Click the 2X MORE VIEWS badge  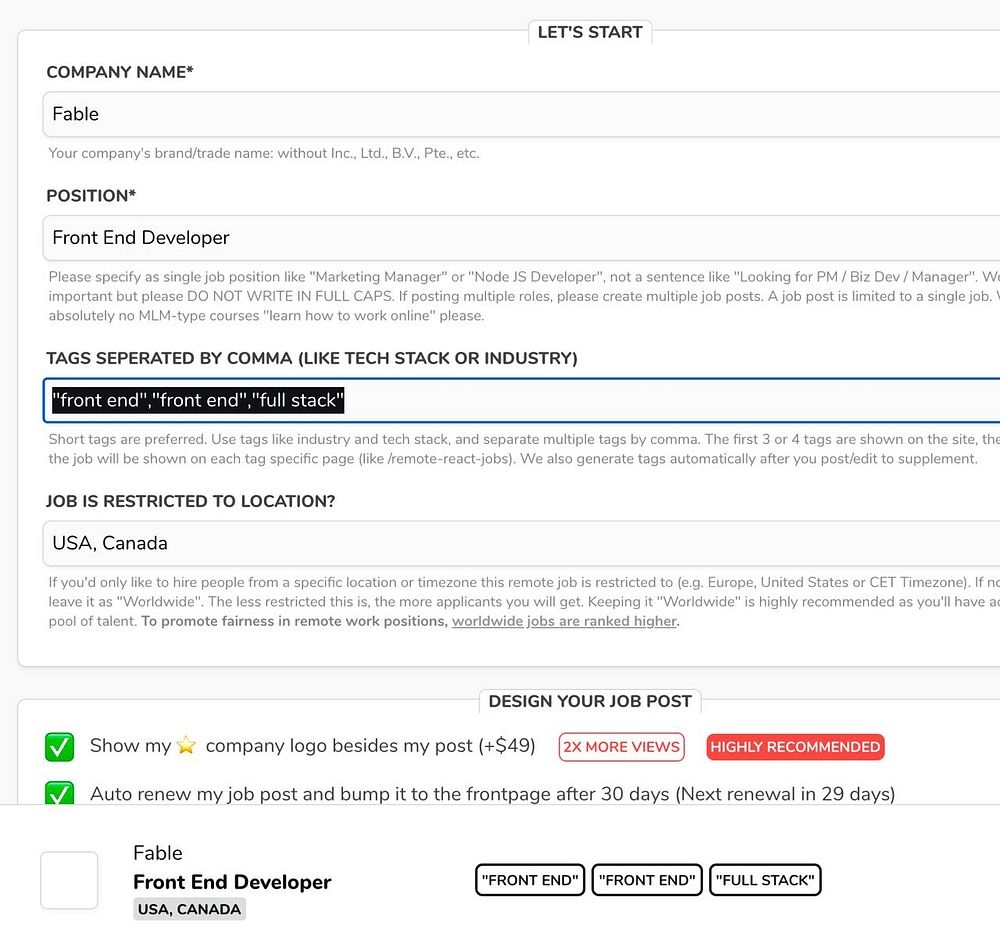coord(621,747)
